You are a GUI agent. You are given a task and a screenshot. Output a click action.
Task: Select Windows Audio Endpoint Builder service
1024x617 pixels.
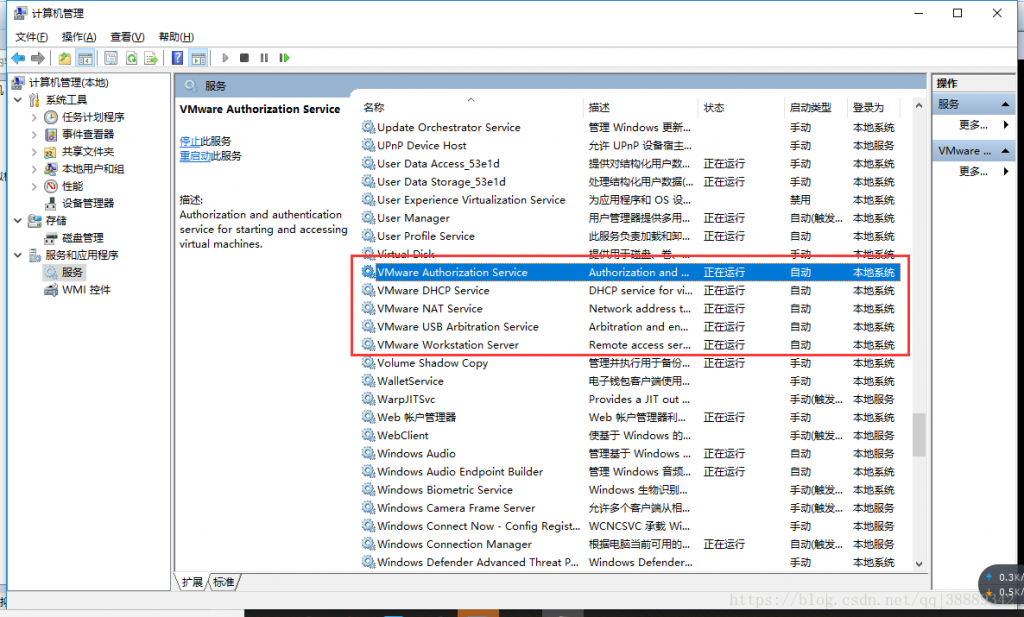point(630,471)
